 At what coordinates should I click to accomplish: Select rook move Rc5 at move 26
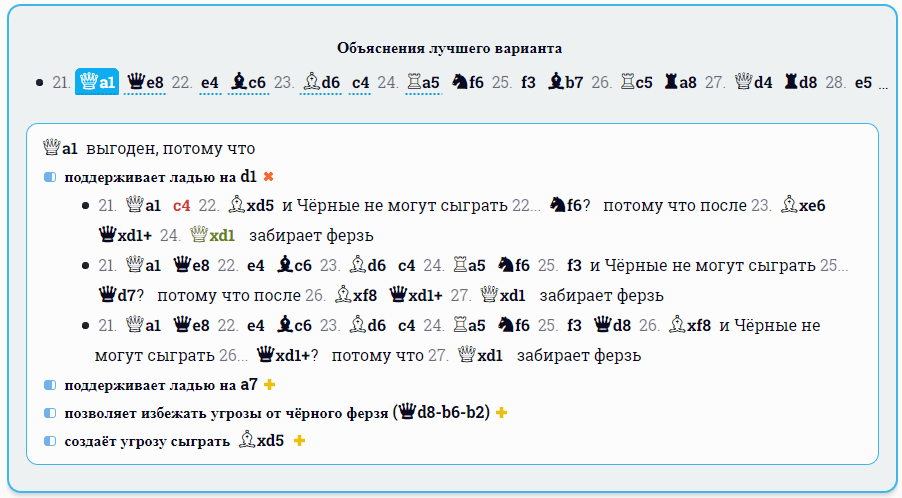pyautogui.click(x=638, y=82)
